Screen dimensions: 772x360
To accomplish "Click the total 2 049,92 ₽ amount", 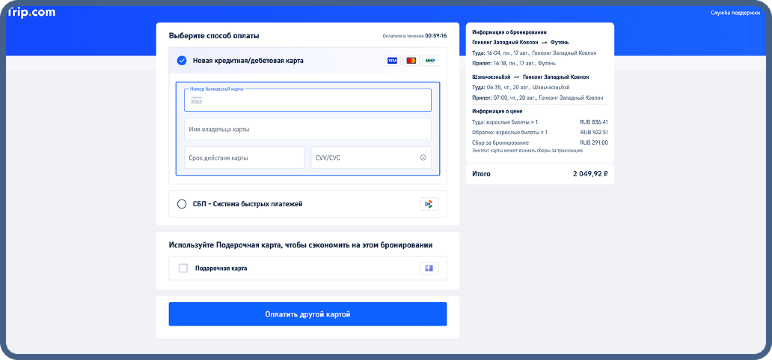I will pyautogui.click(x=591, y=174).
